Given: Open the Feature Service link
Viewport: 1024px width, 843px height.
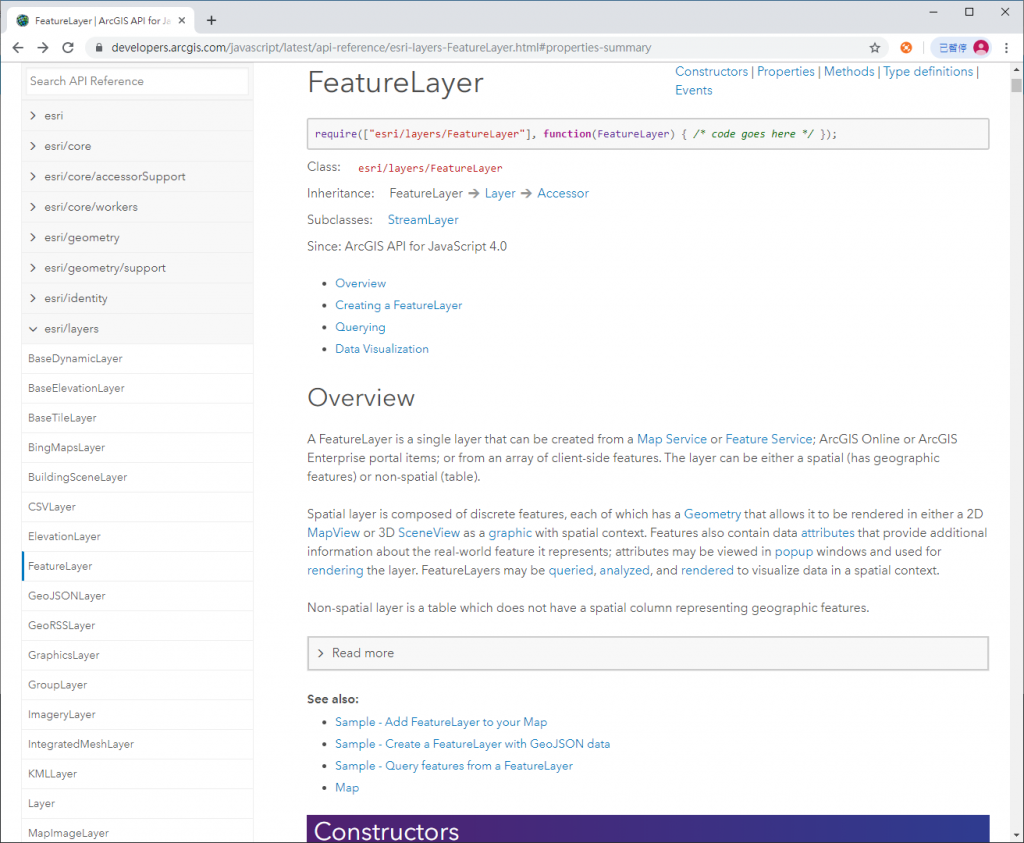Looking at the screenshot, I should click(x=769, y=439).
